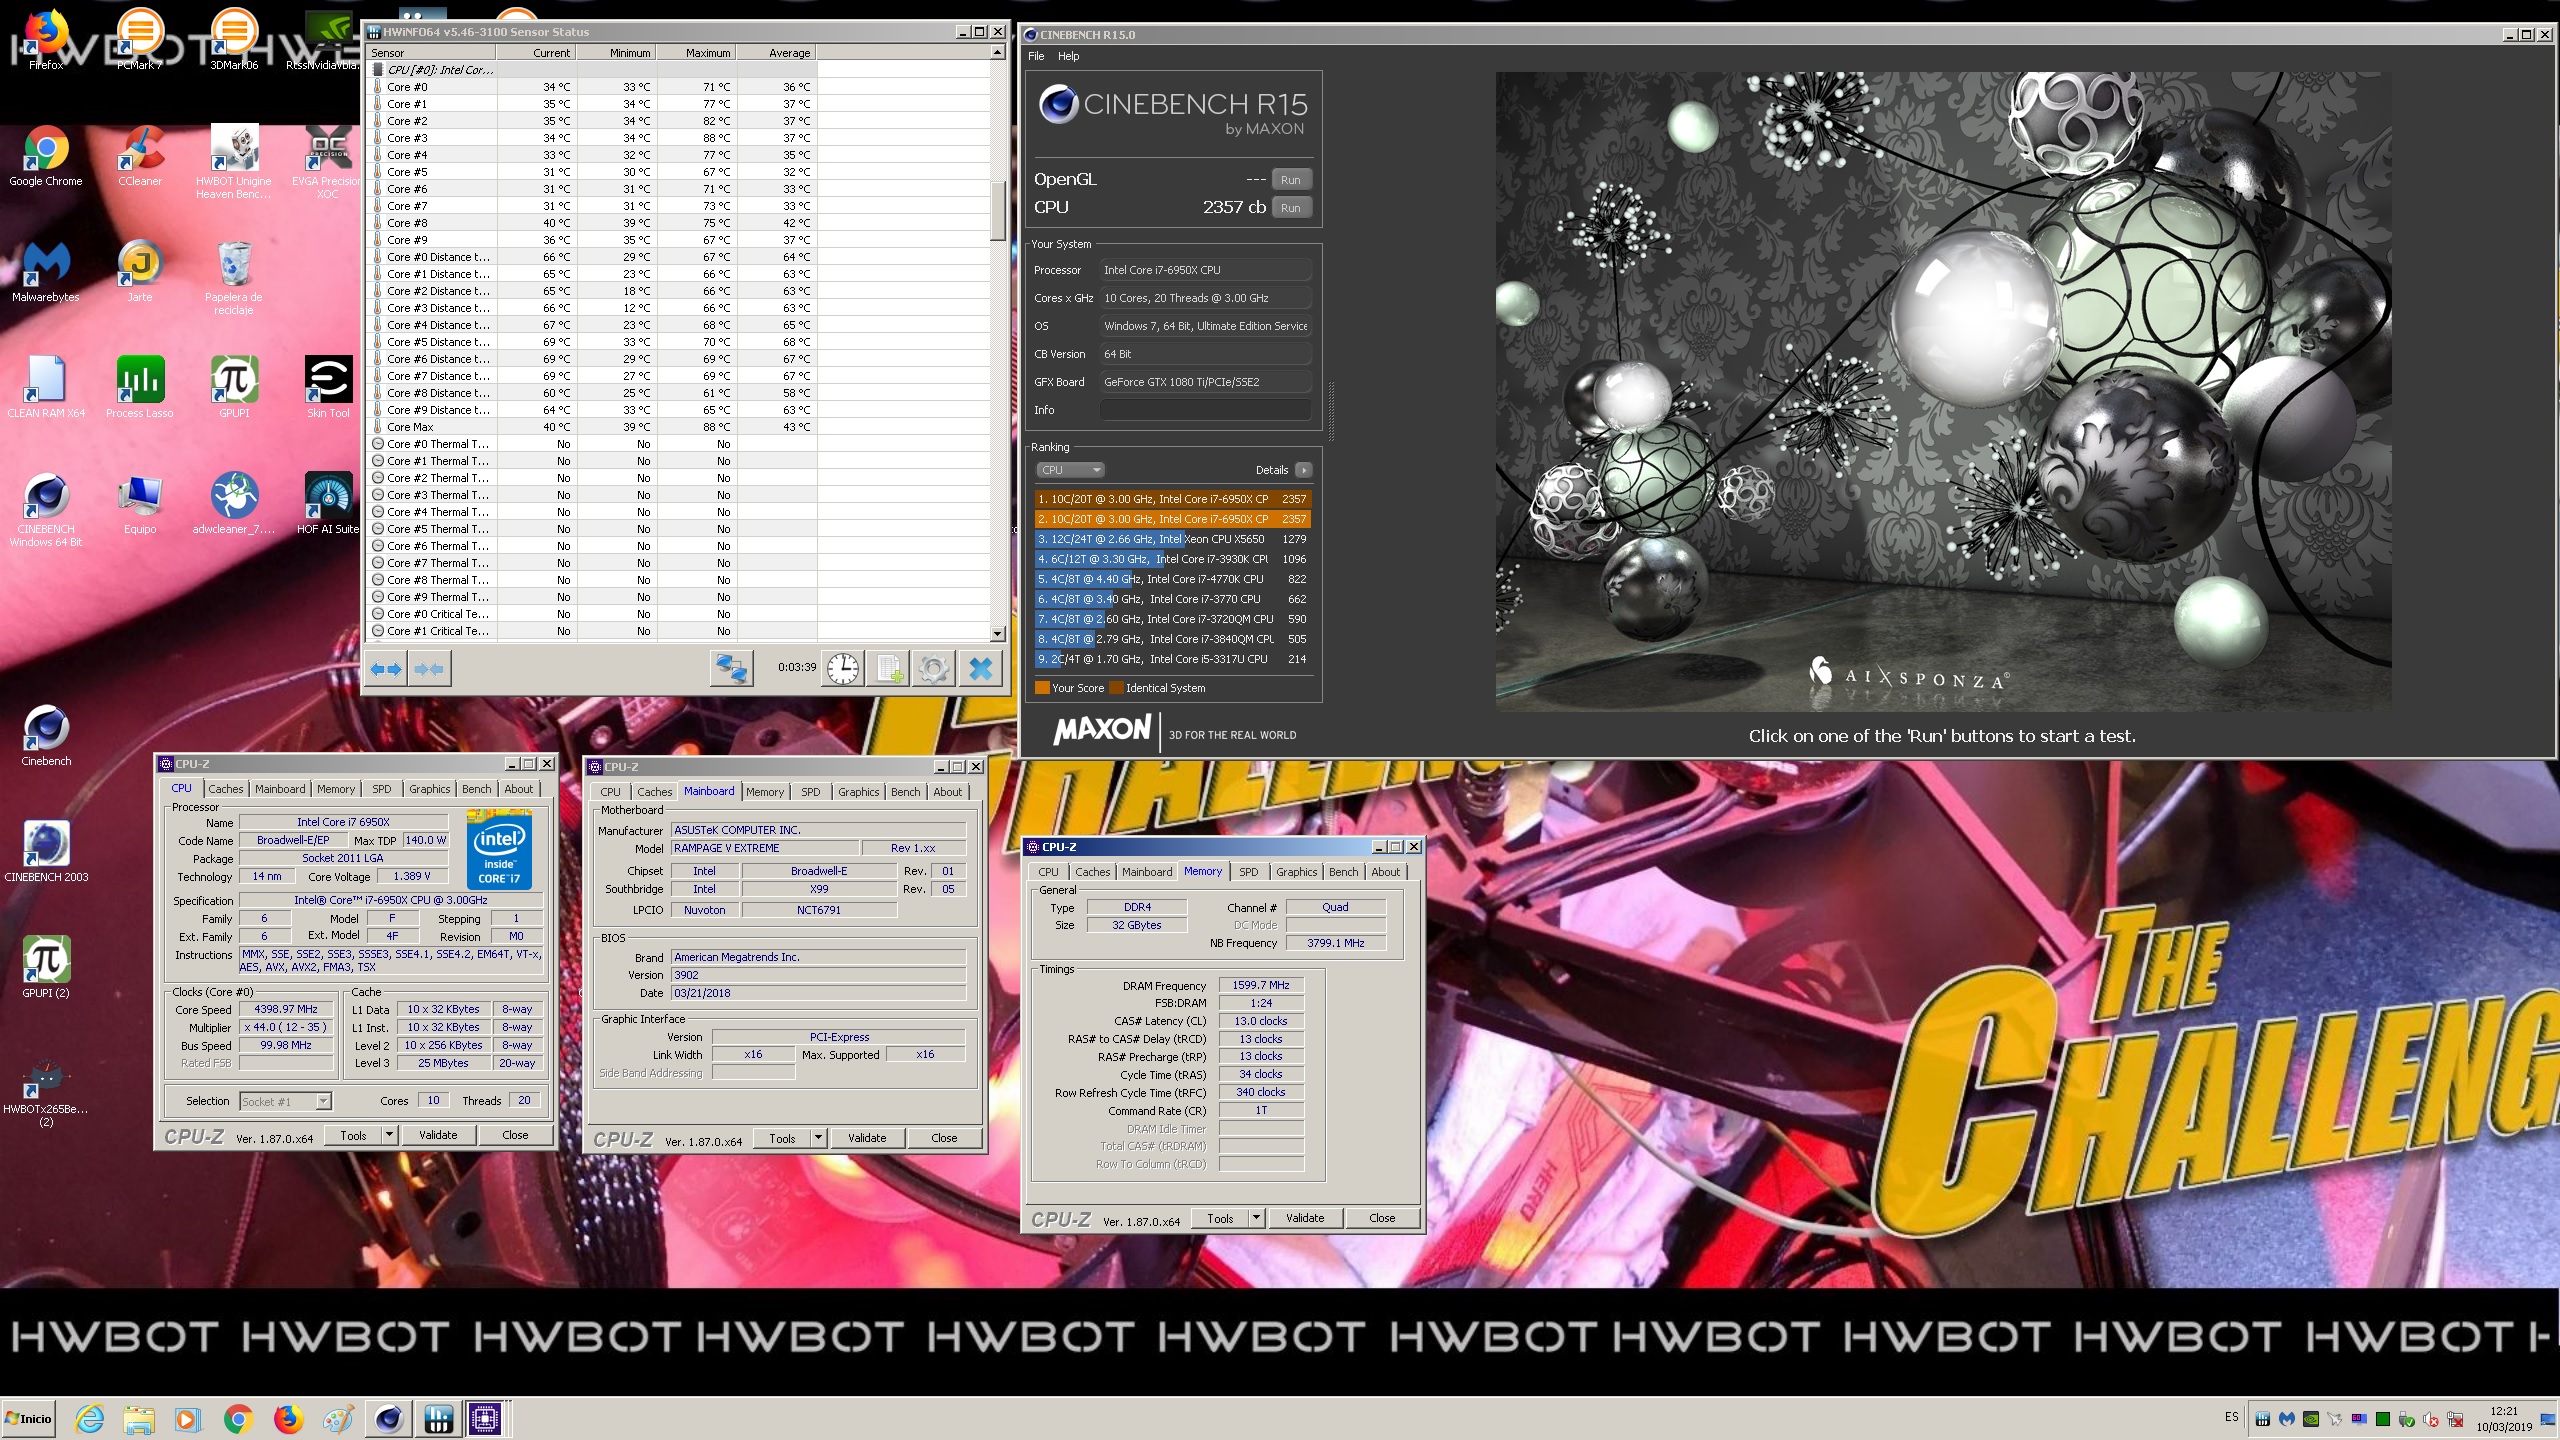The height and width of the screenshot is (1440, 2560).
Task: Open Process Lasso desktop shortcut
Action: click(140, 388)
